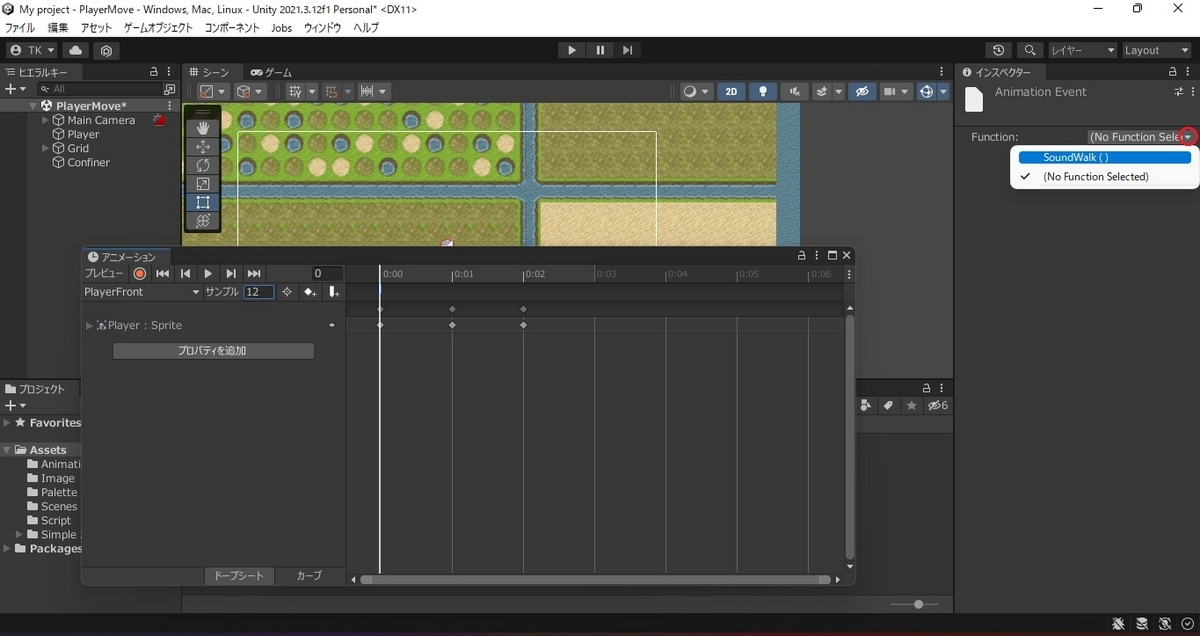This screenshot has height=636, width=1200.
Task: Open the Jobs menu
Action: click(x=281, y=28)
